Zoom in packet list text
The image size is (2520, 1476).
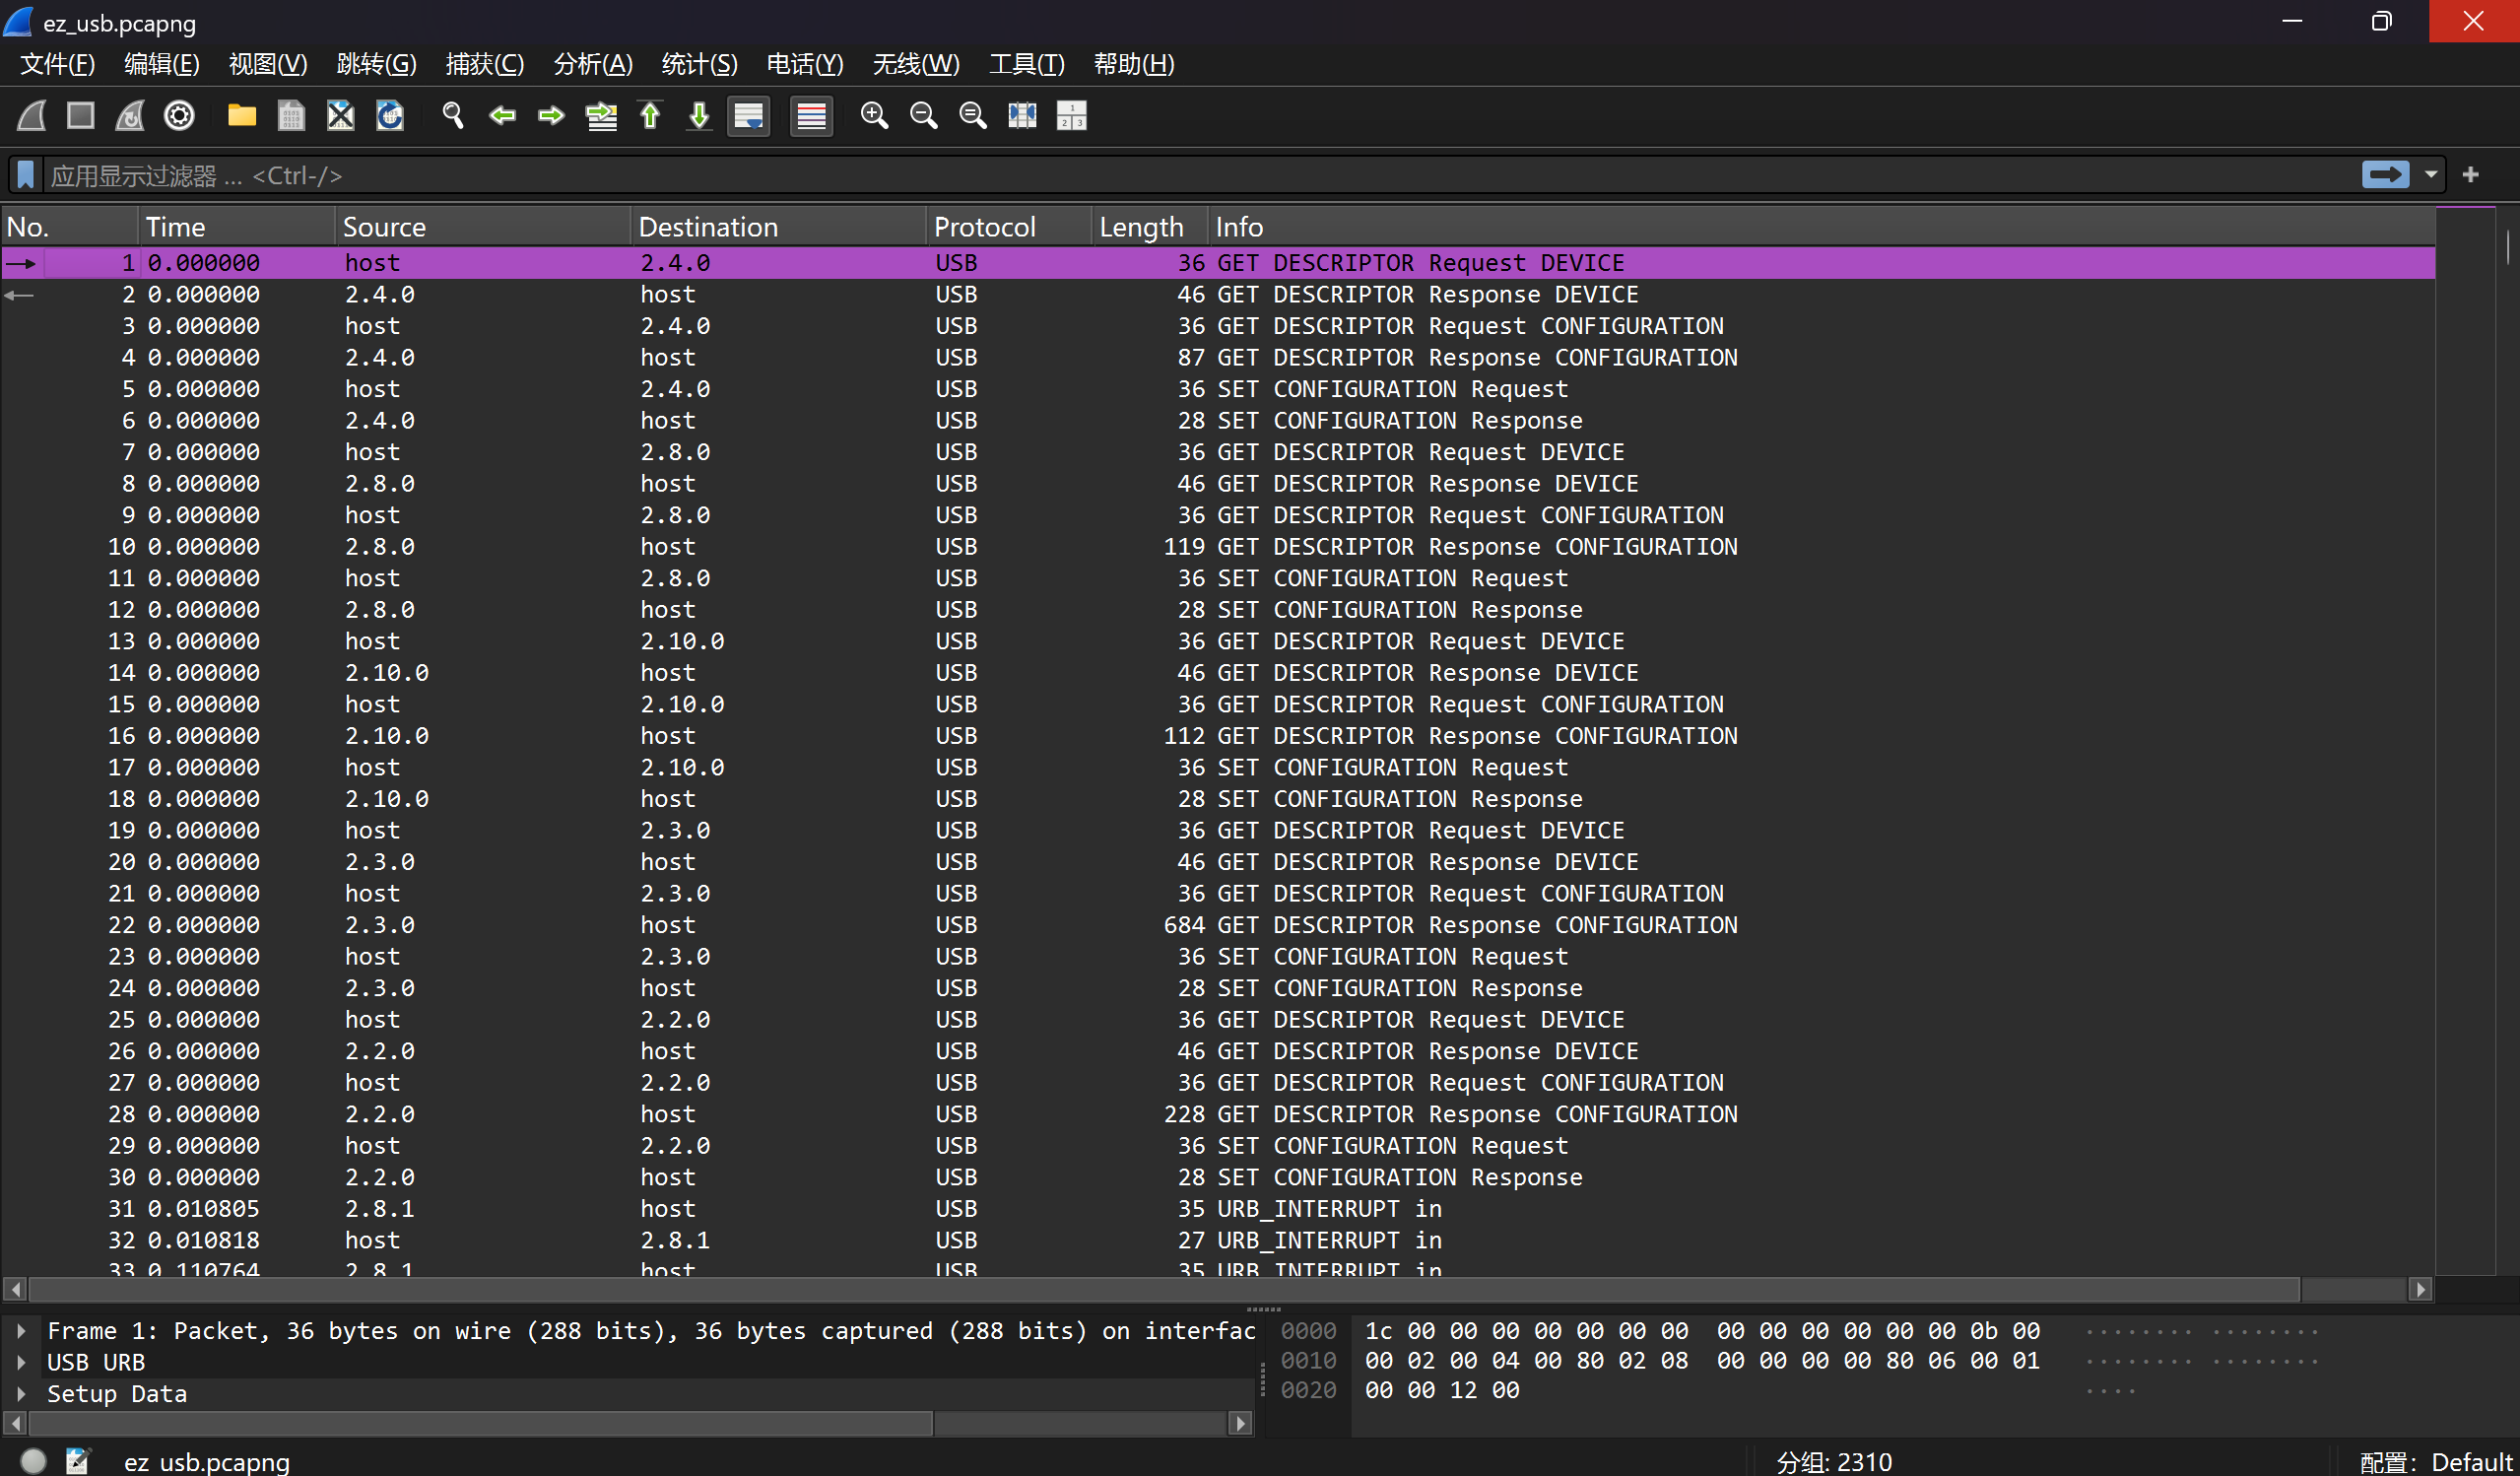[x=874, y=116]
